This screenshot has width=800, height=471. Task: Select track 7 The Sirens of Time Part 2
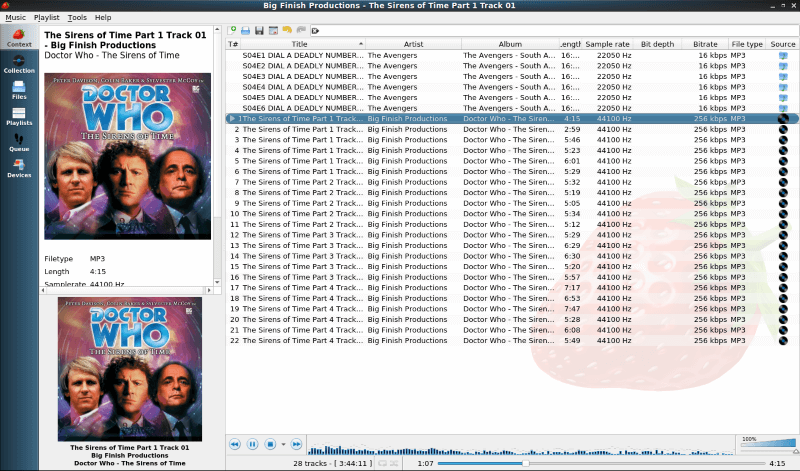click(512, 182)
